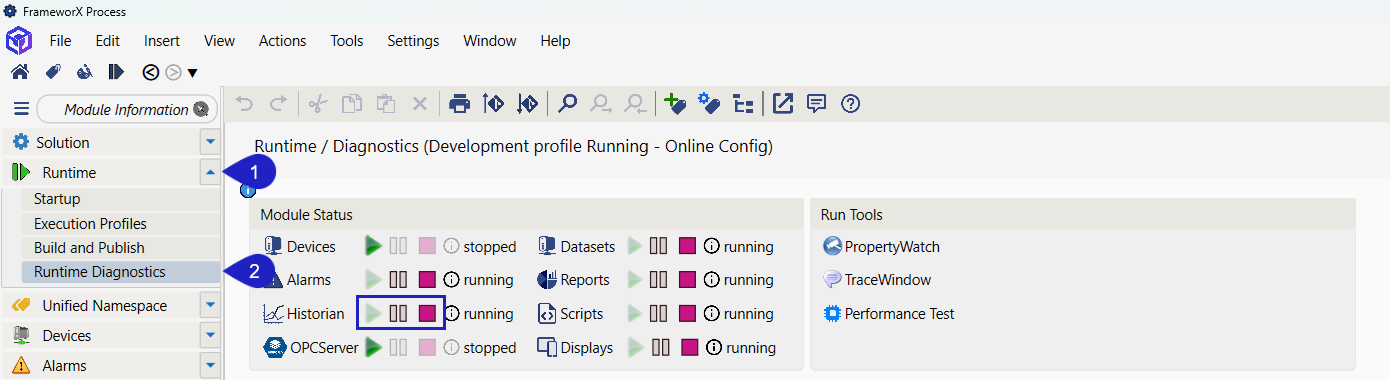Click the hierarchy tree toolbar icon
This screenshot has height=380, width=1390.
pyautogui.click(x=743, y=103)
